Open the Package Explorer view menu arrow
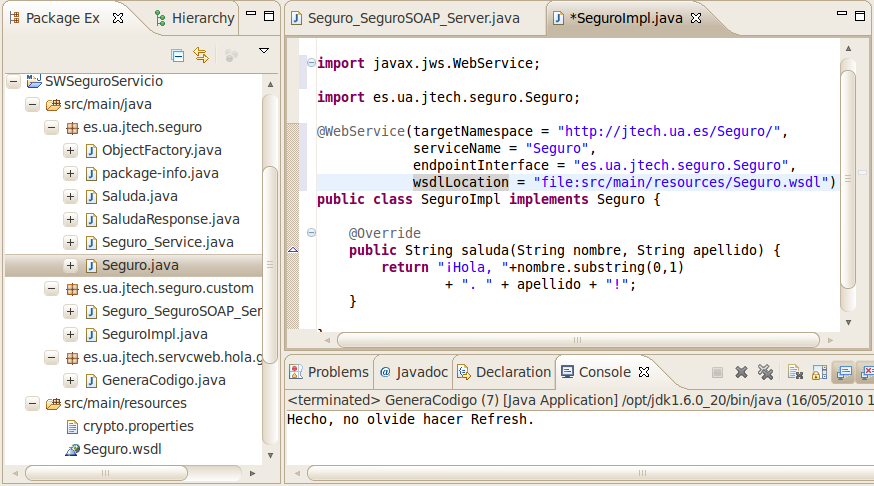874x486 pixels. point(264,51)
